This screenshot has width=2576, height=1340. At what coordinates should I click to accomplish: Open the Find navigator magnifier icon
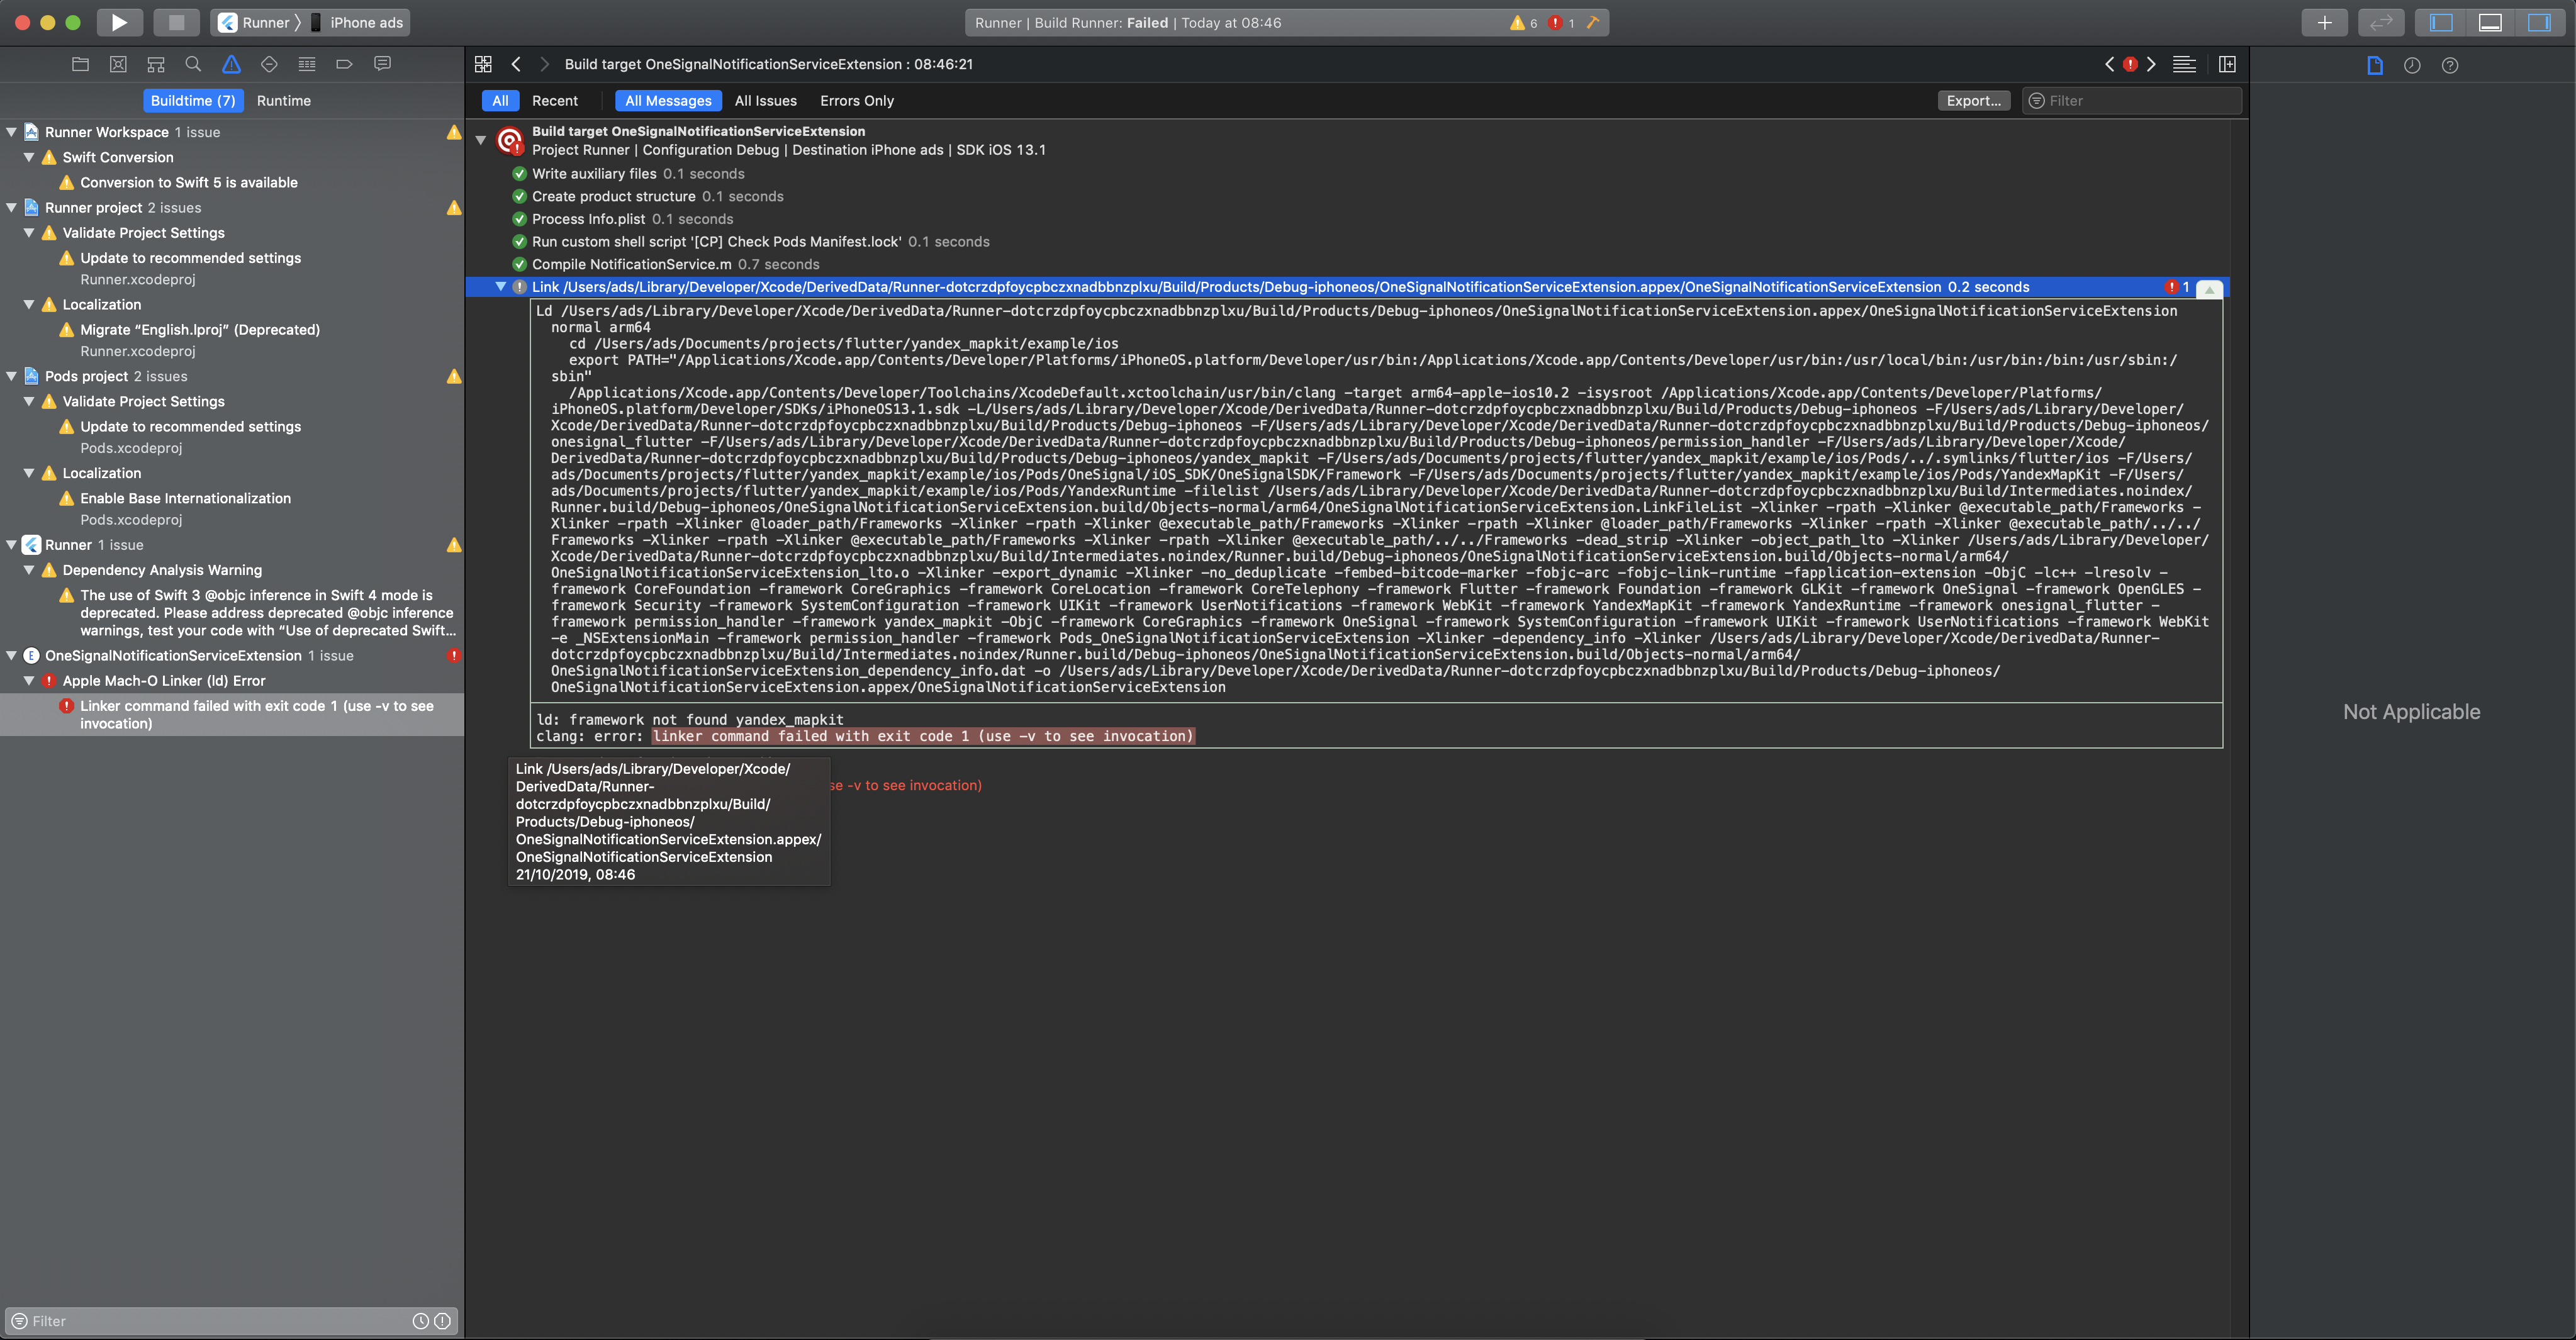click(x=193, y=64)
